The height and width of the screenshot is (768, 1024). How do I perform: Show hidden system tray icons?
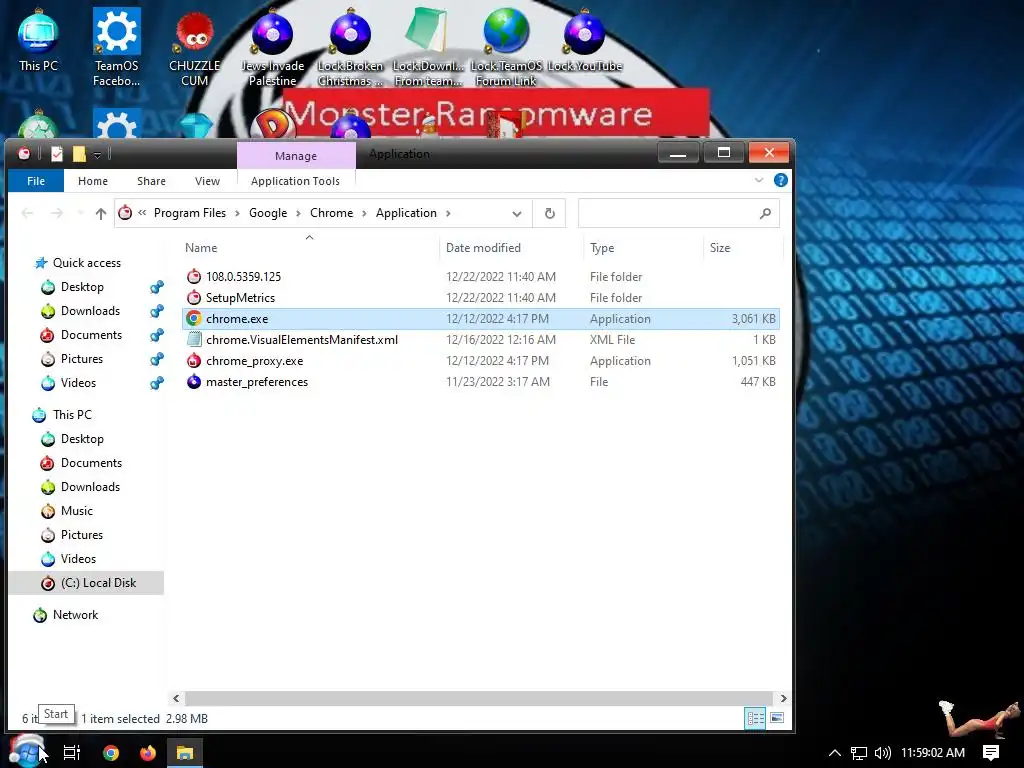pos(835,753)
